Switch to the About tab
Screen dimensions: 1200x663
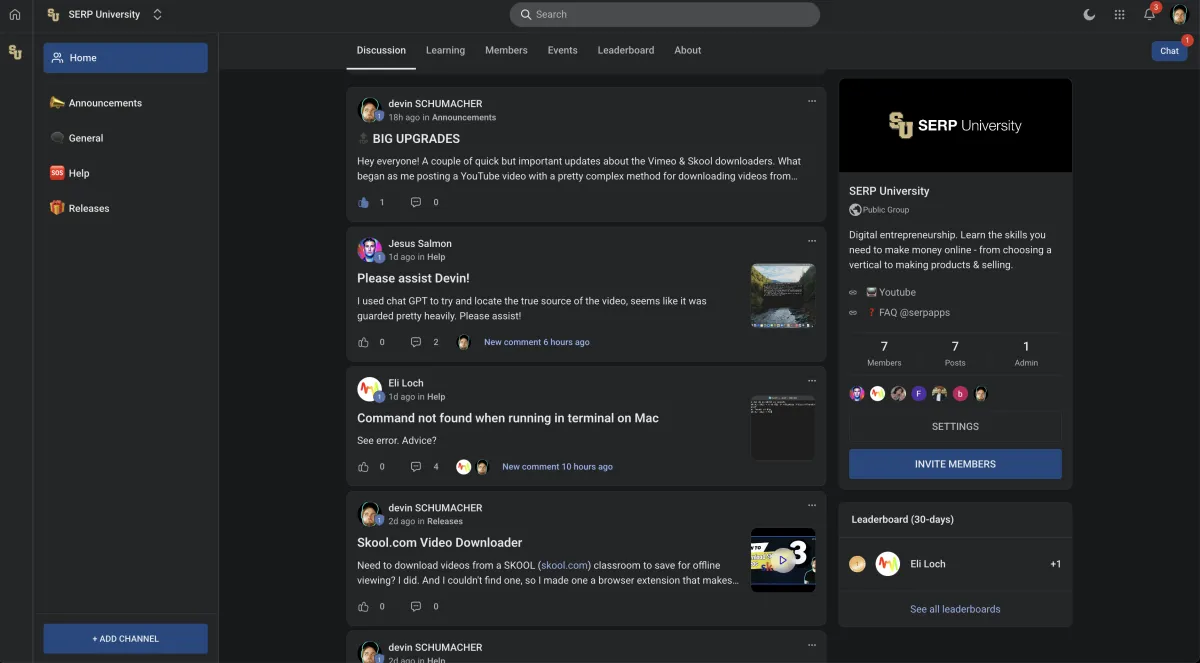pos(688,50)
